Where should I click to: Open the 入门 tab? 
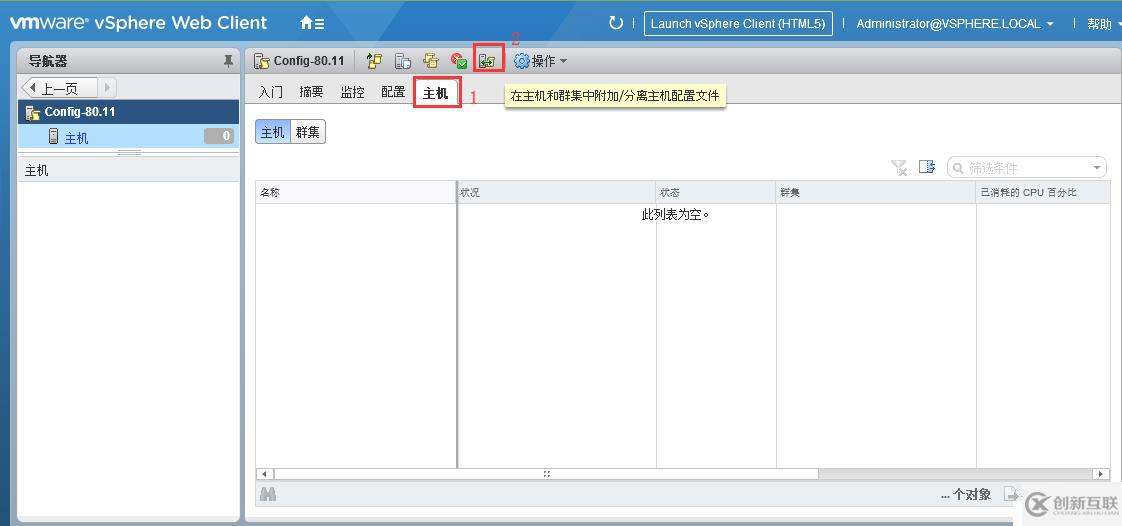(x=270, y=92)
